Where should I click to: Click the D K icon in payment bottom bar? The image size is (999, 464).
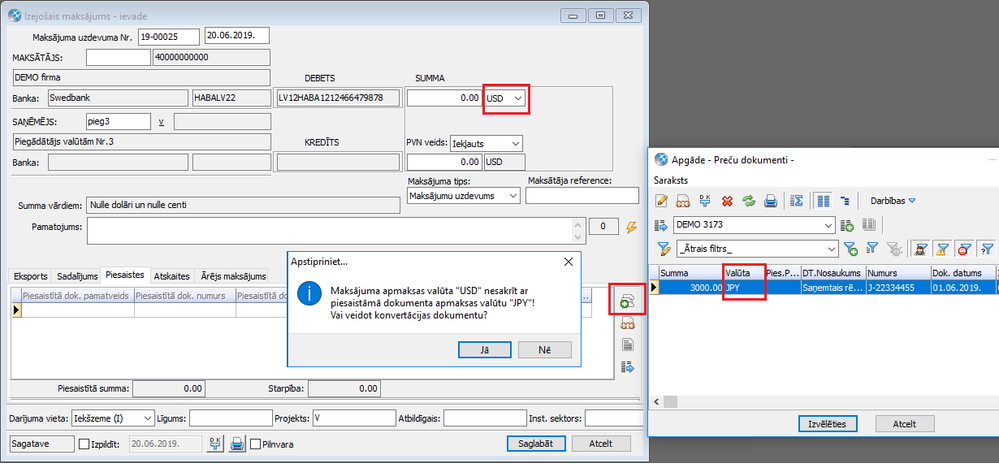[x=215, y=444]
